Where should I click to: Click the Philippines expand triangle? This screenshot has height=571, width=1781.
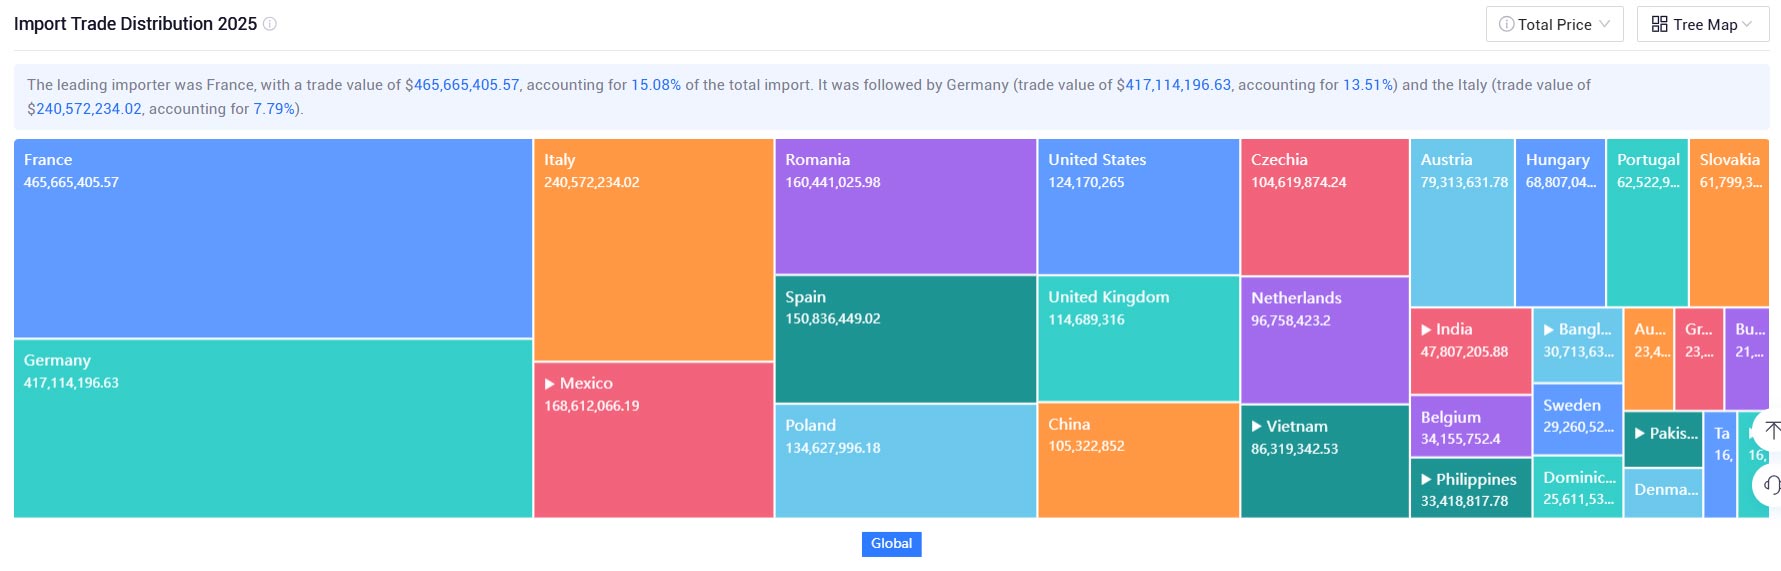(x=1426, y=480)
